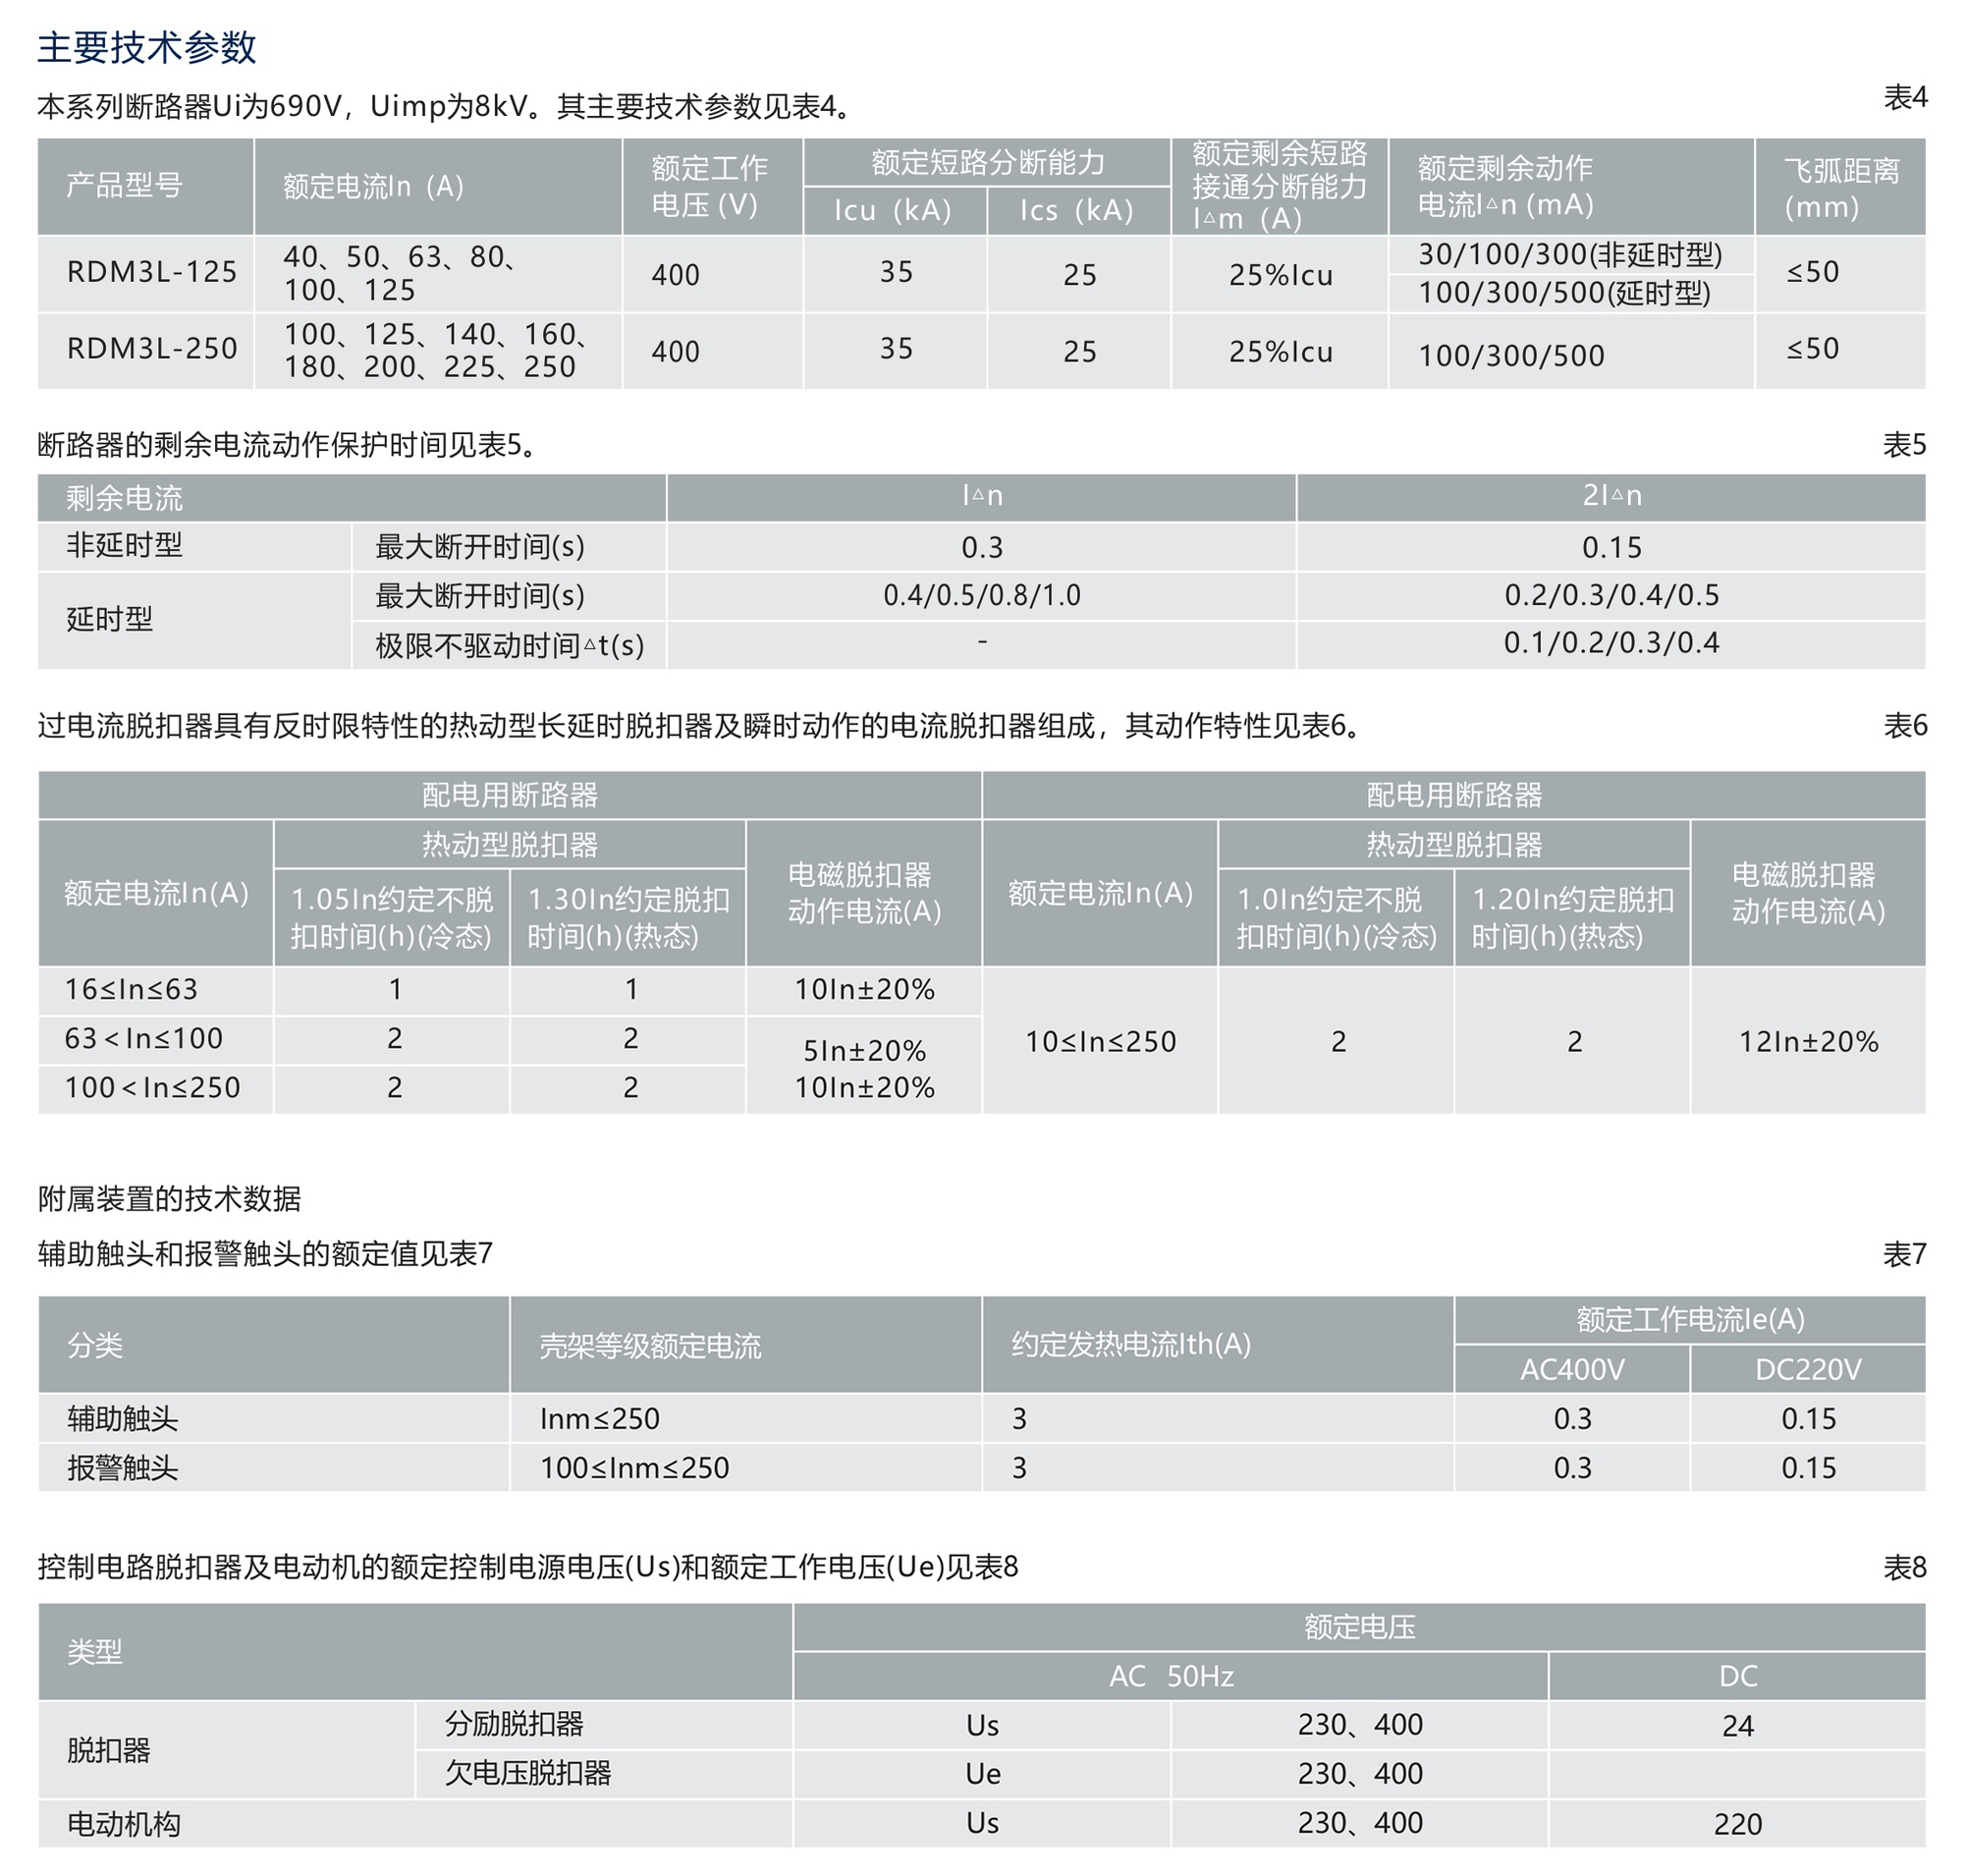Click the 极限不驱动时间△t(s) cell
Screen dimensions: 1964x1876
[x=510, y=645]
